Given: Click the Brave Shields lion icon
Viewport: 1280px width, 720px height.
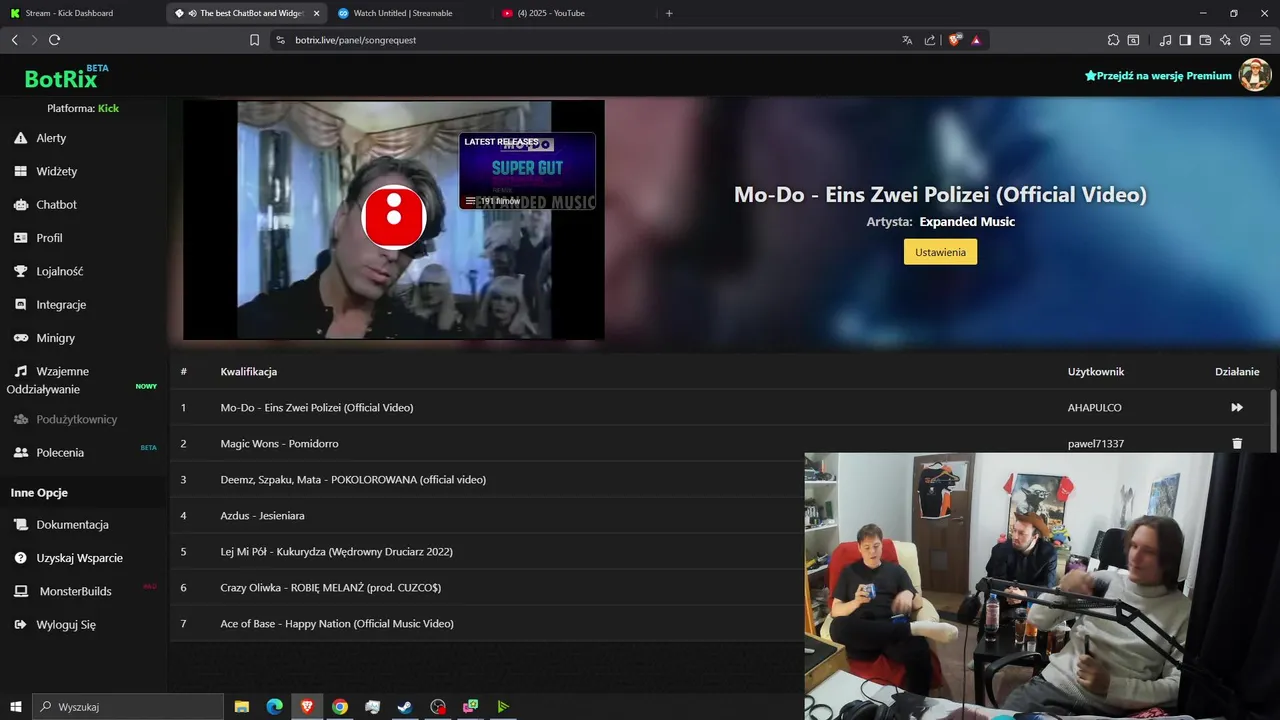Looking at the screenshot, I should coord(955,40).
